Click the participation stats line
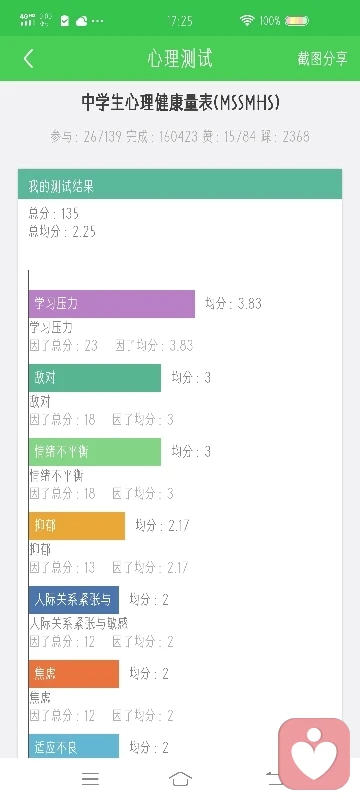The height and width of the screenshot is (800, 360). click(180, 137)
